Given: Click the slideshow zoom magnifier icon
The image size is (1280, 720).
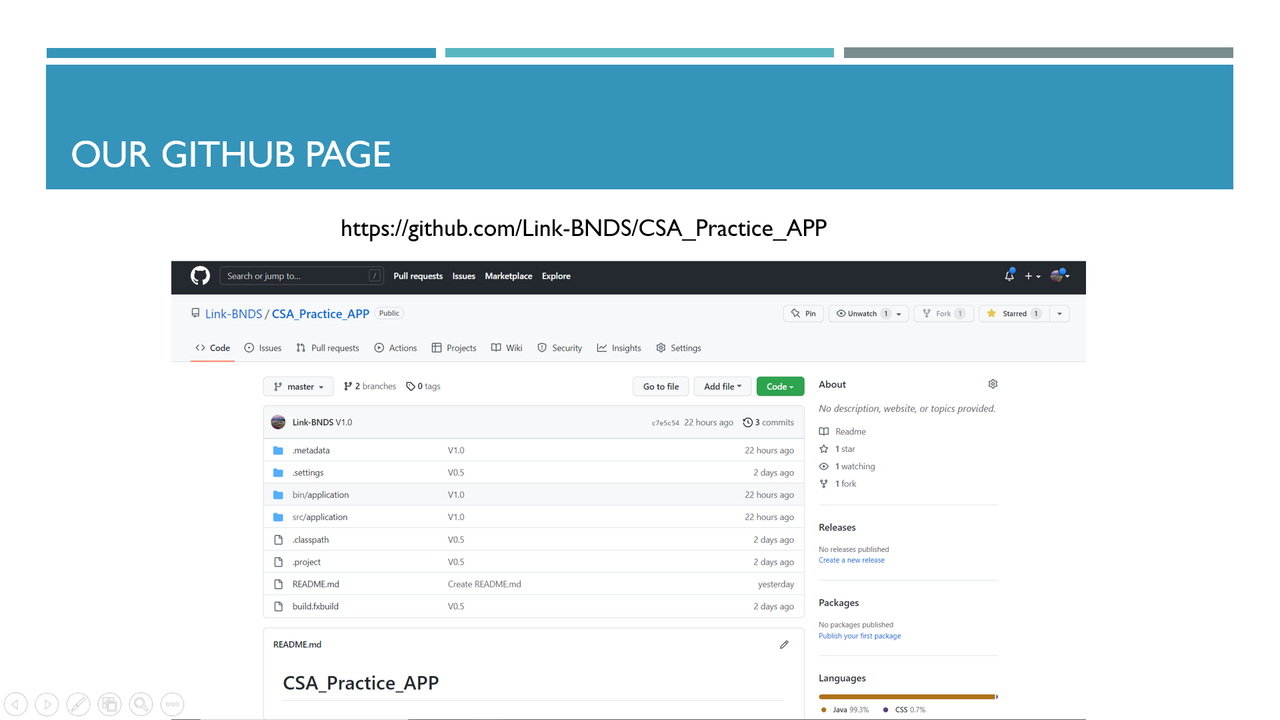Looking at the screenshot, I should coord(141,704).
